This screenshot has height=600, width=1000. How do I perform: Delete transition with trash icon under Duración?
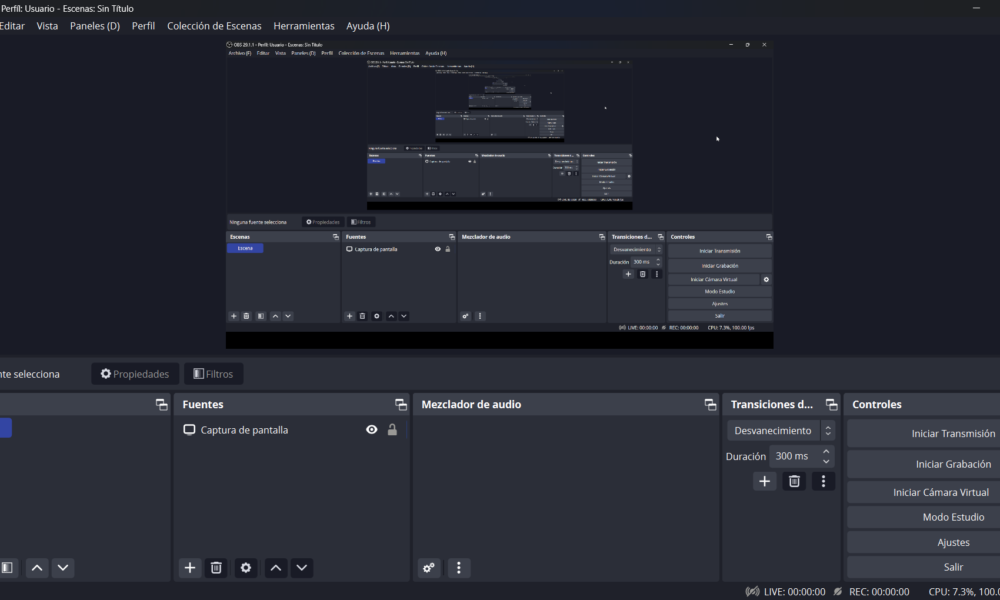794,481
